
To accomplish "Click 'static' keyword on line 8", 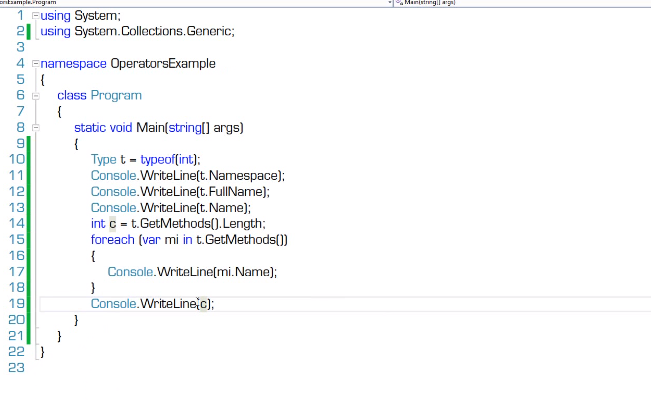I will 90,128.
